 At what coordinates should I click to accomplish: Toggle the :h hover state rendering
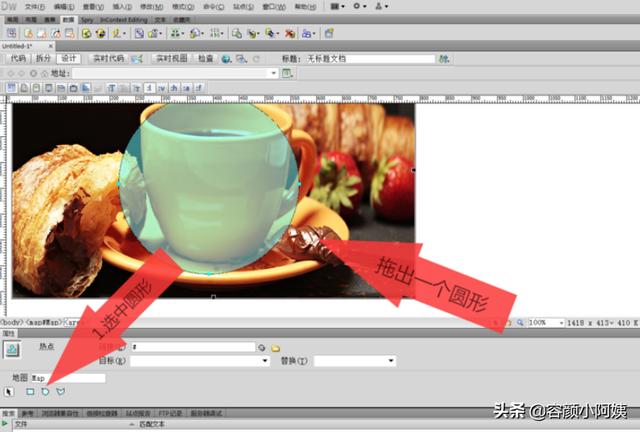click(174, 88)
